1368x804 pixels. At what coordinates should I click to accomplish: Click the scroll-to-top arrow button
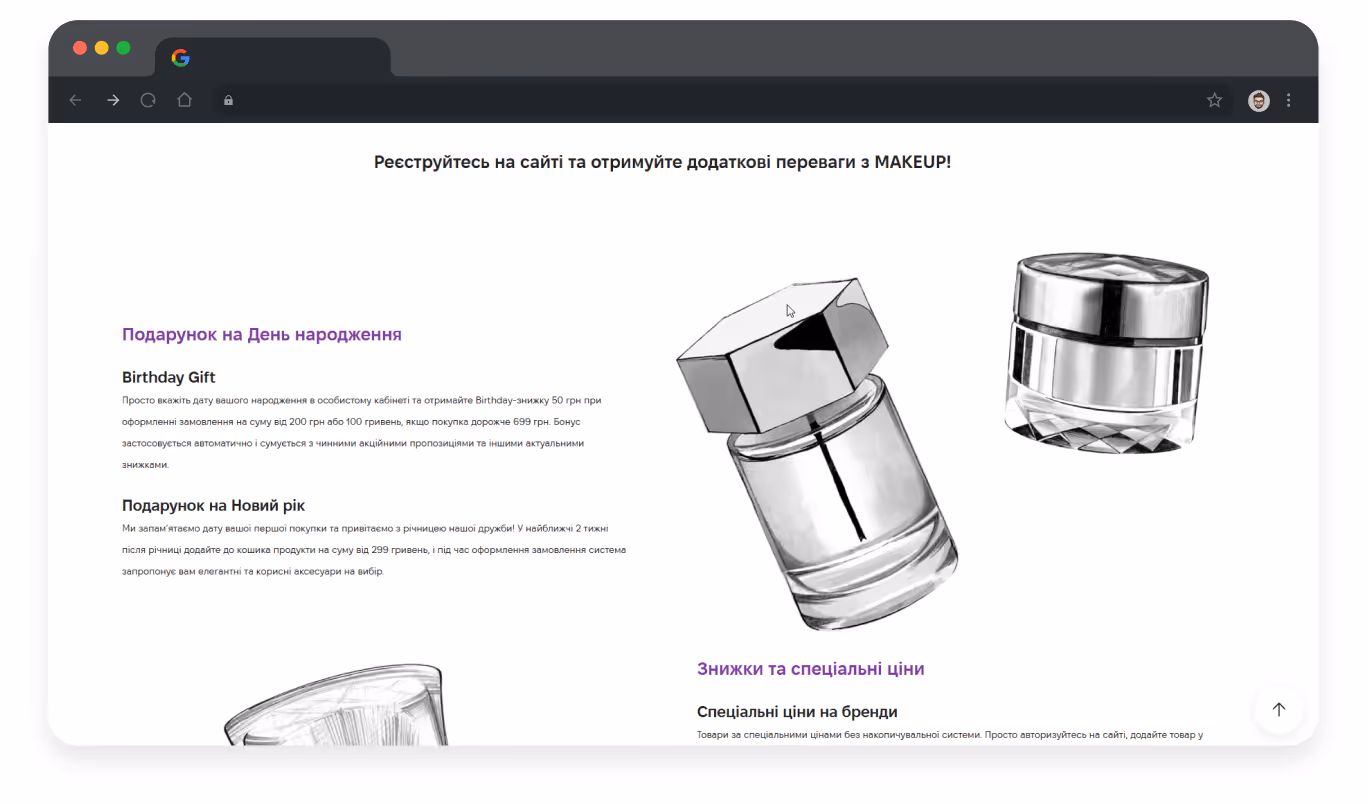click(1278, 709)
